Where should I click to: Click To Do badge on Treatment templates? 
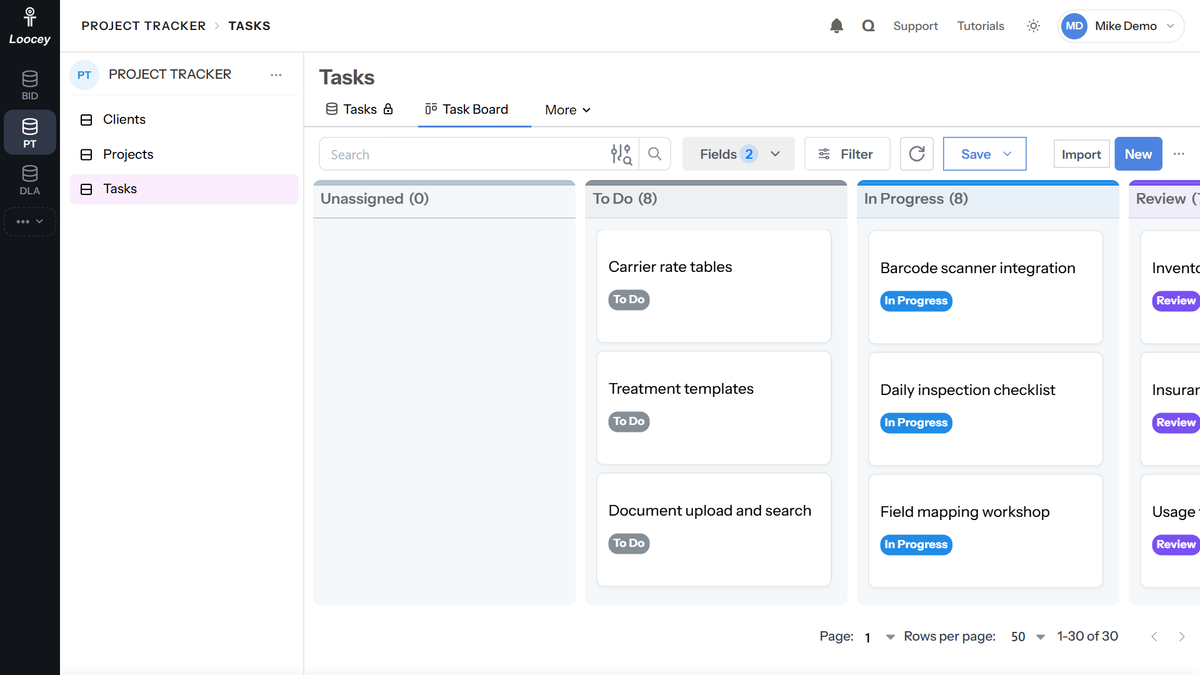(x=629, y=422)
